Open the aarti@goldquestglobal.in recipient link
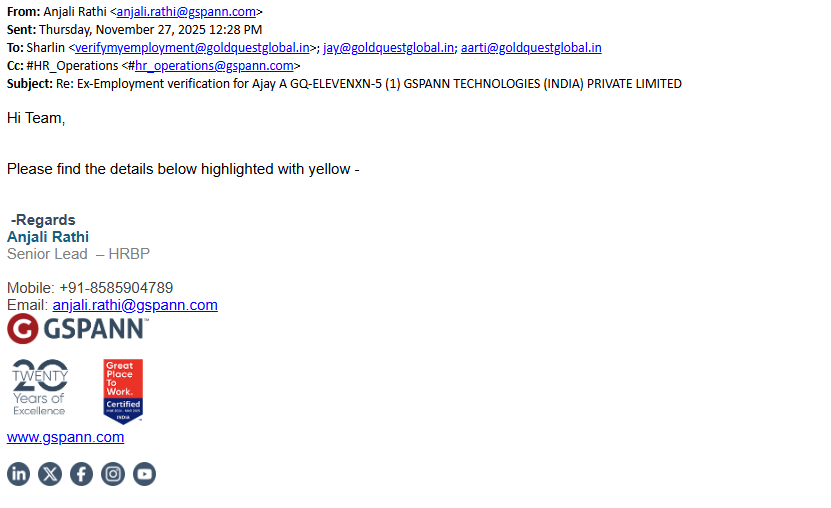Screen dimensions: 831x508 click(x=531, y=47)
